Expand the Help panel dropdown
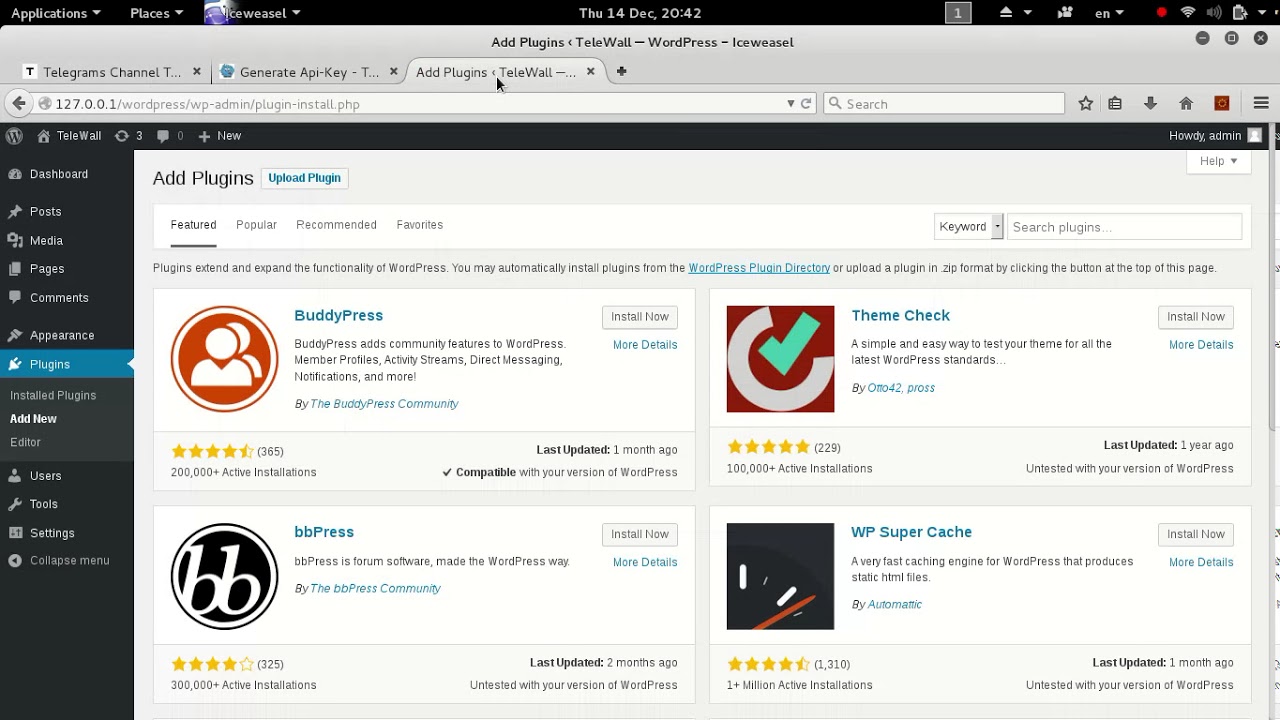This screenshot has height=720, width=1280. (x=1219, y=161)
